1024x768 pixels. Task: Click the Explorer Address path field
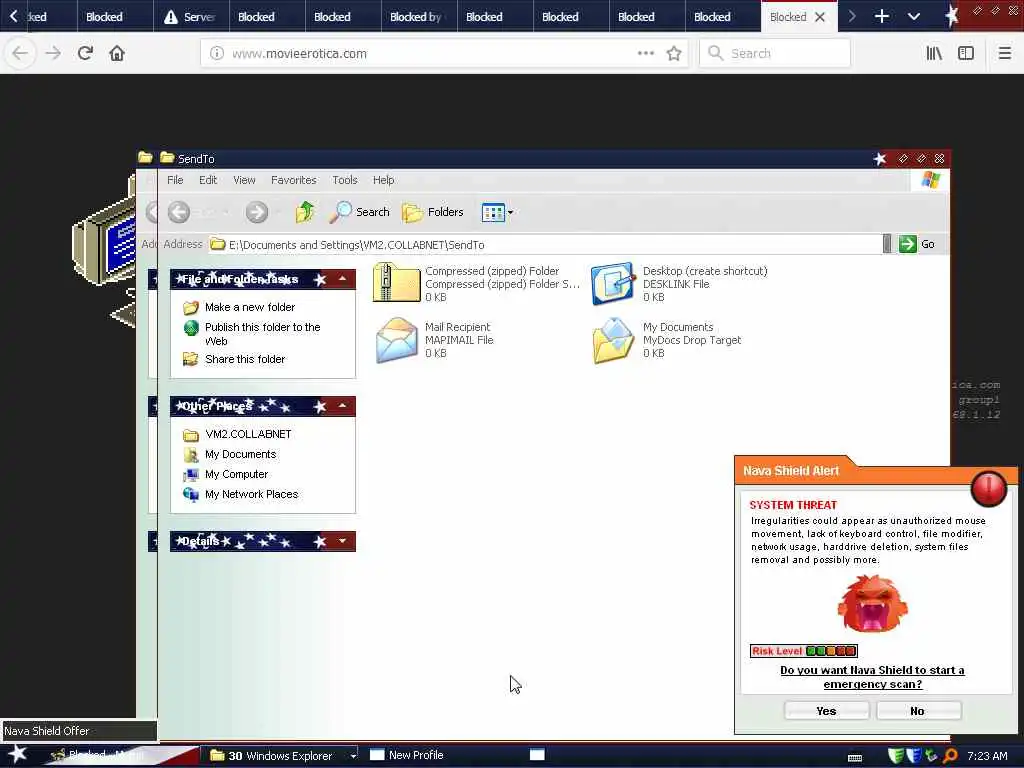(x=545, y=245)
